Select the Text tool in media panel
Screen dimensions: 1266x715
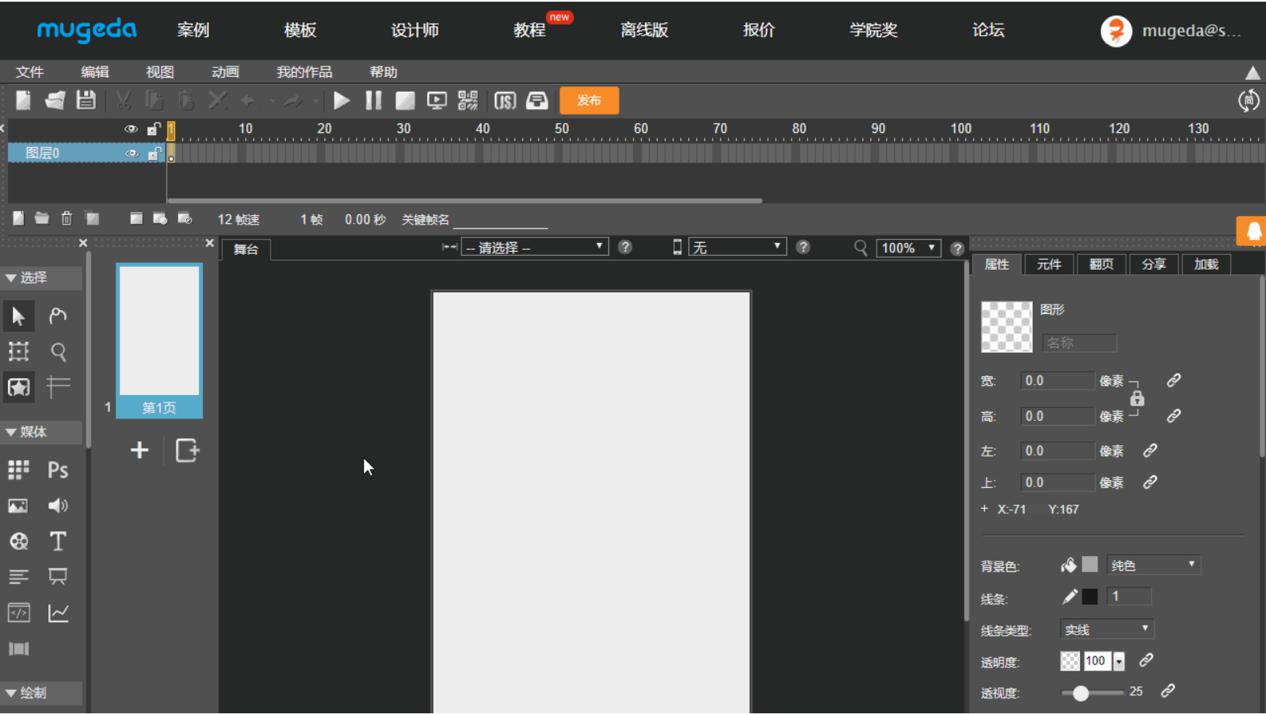pos(58,541)
